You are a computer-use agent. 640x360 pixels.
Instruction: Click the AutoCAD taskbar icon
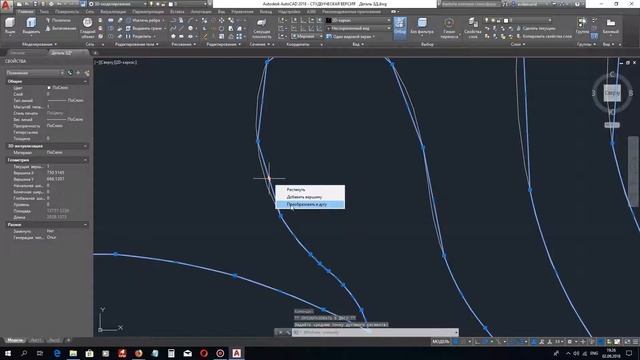coord(236,353)
